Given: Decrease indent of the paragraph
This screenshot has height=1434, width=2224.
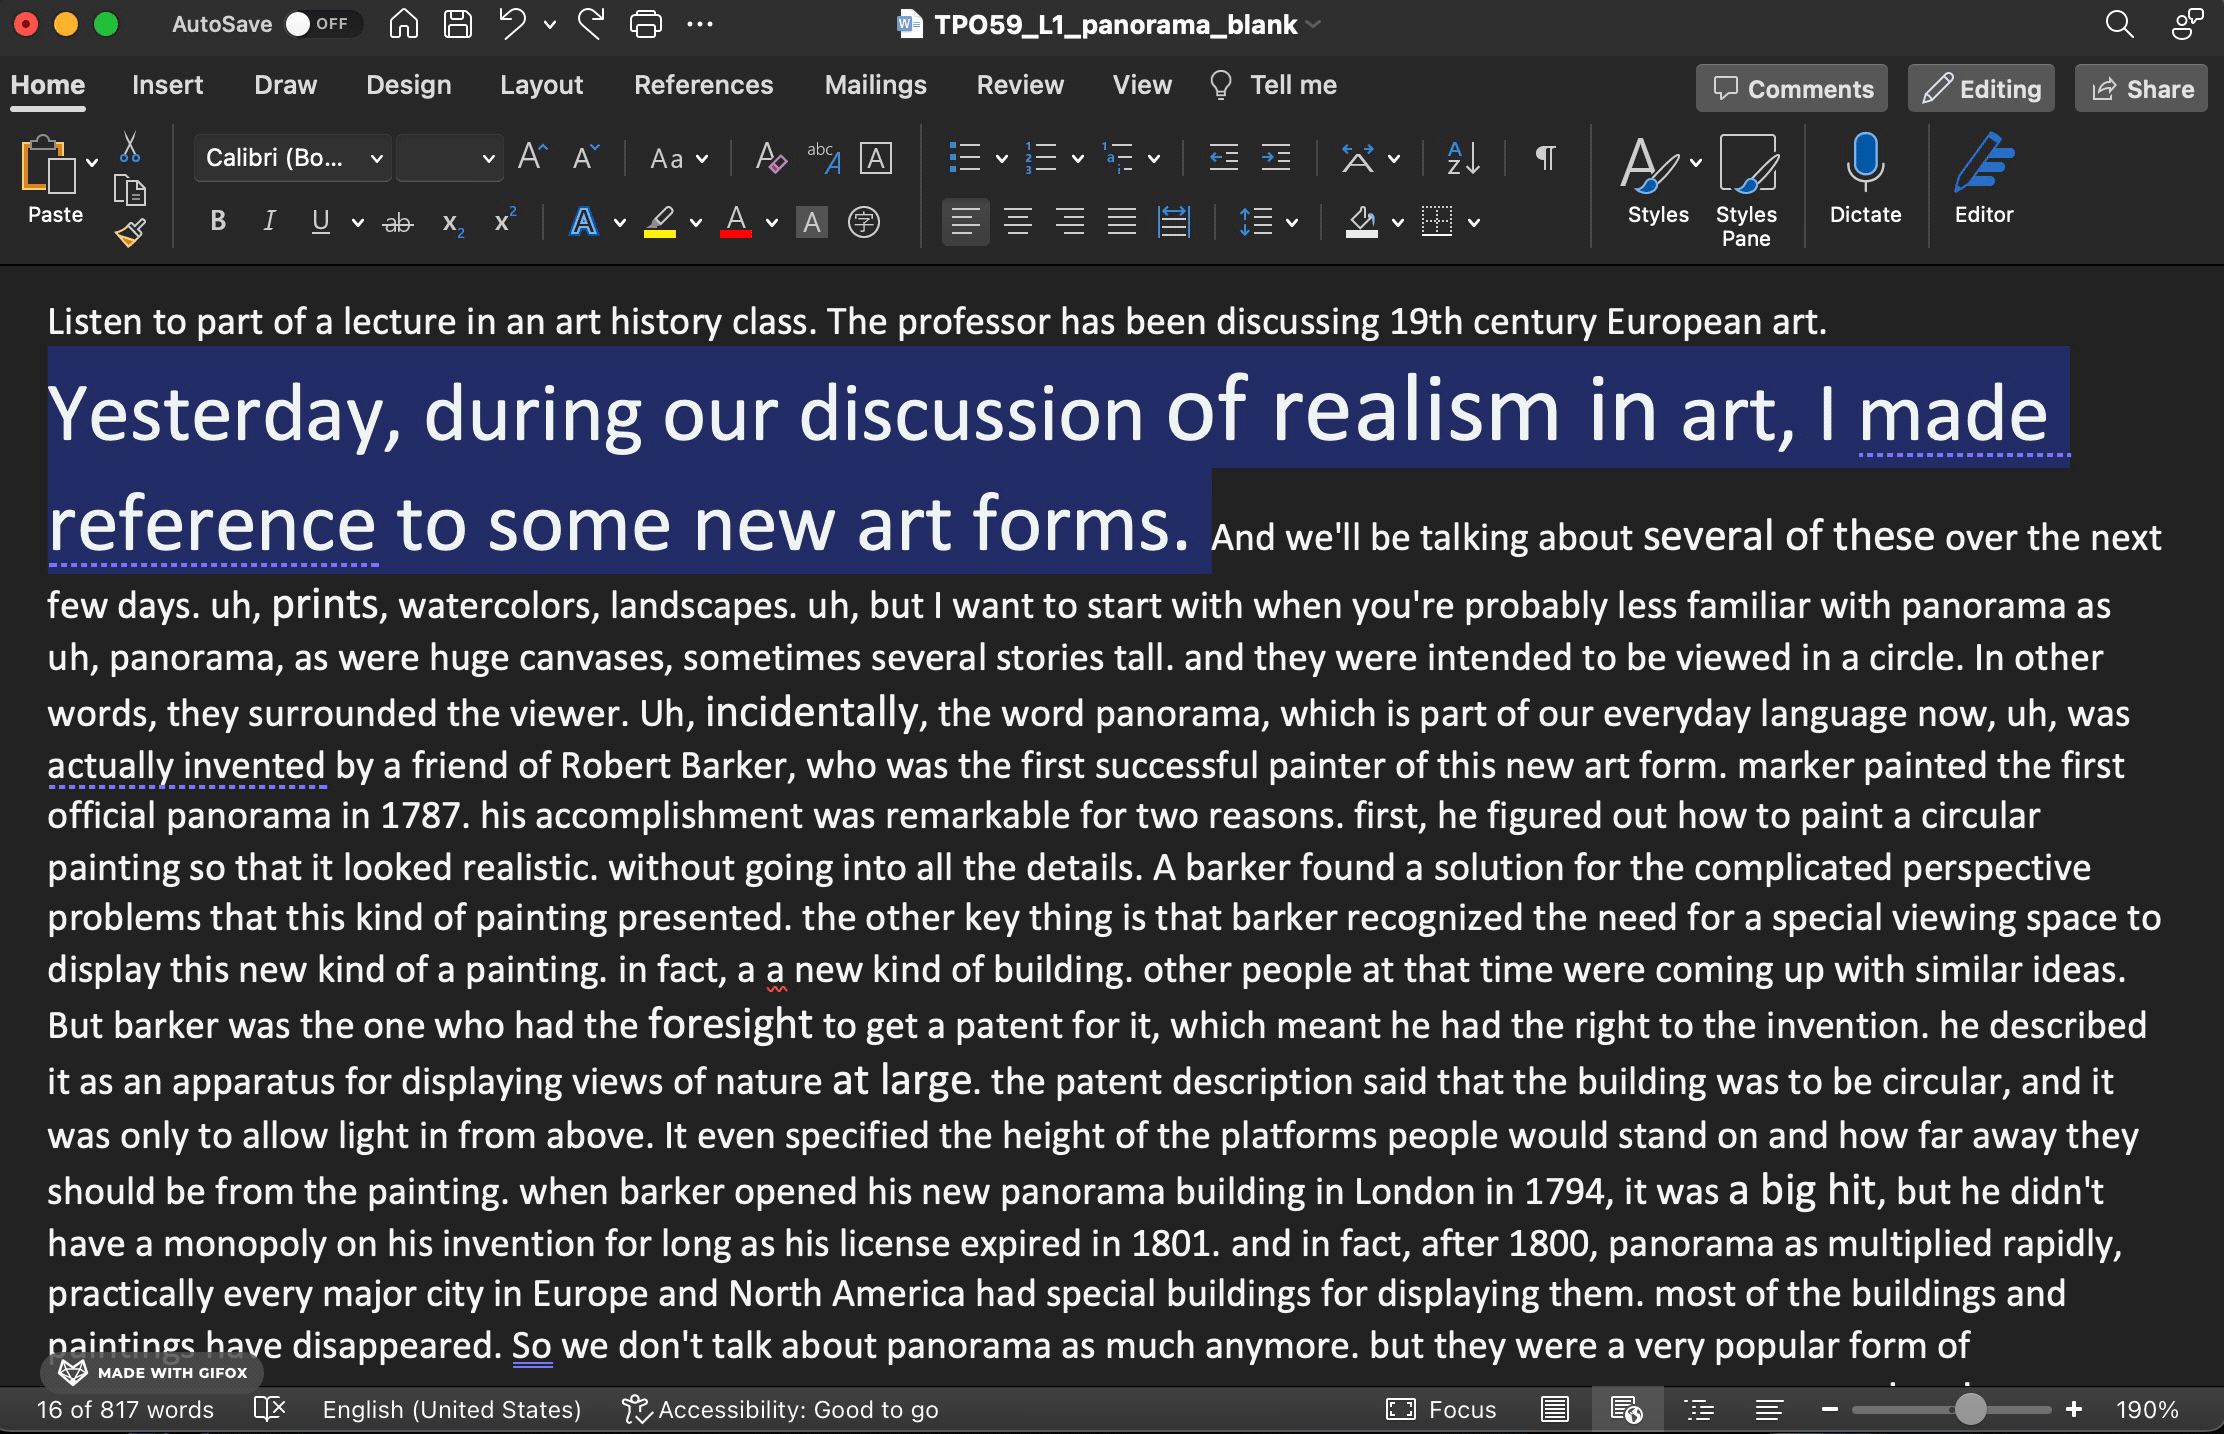Looking at the screenshot, I should pos(1223,158).
